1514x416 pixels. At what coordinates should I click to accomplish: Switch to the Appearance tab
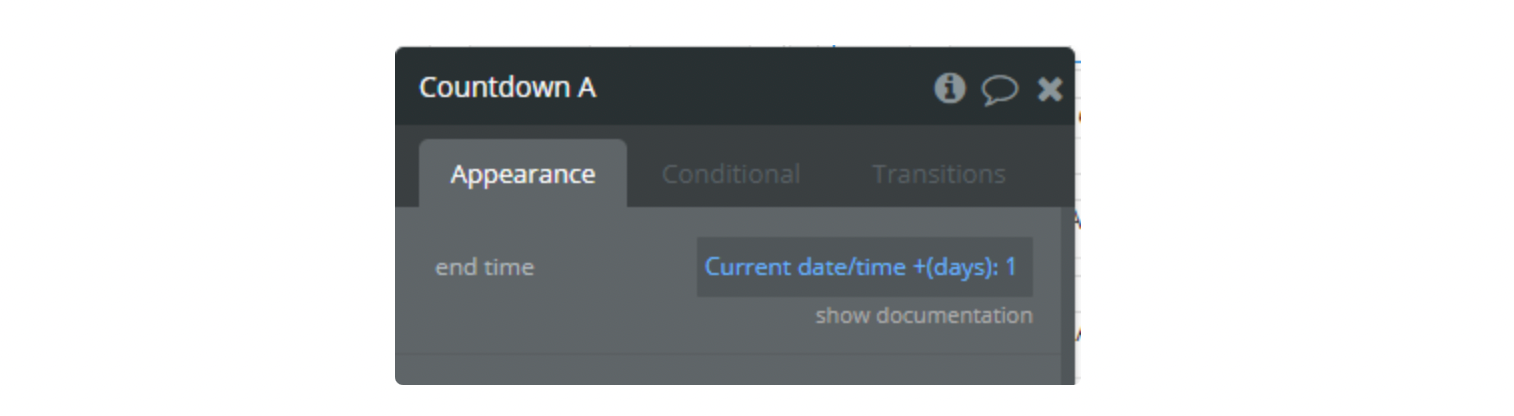click(x=523, y=174)
